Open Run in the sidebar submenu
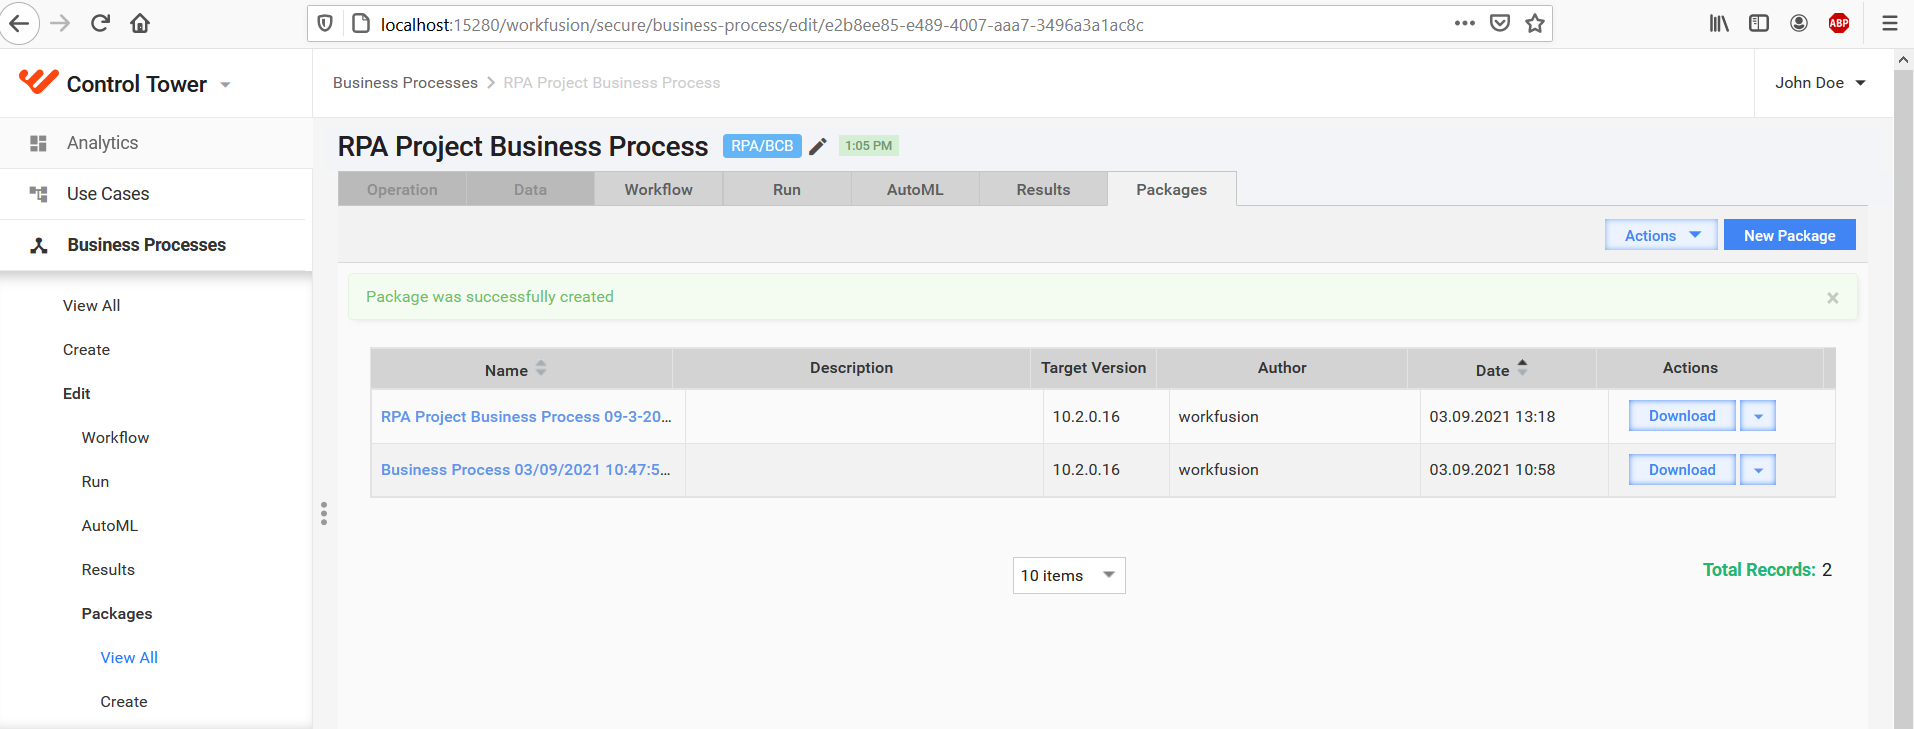Viewport: 1914px width, 729px height. tap(95, 482)
